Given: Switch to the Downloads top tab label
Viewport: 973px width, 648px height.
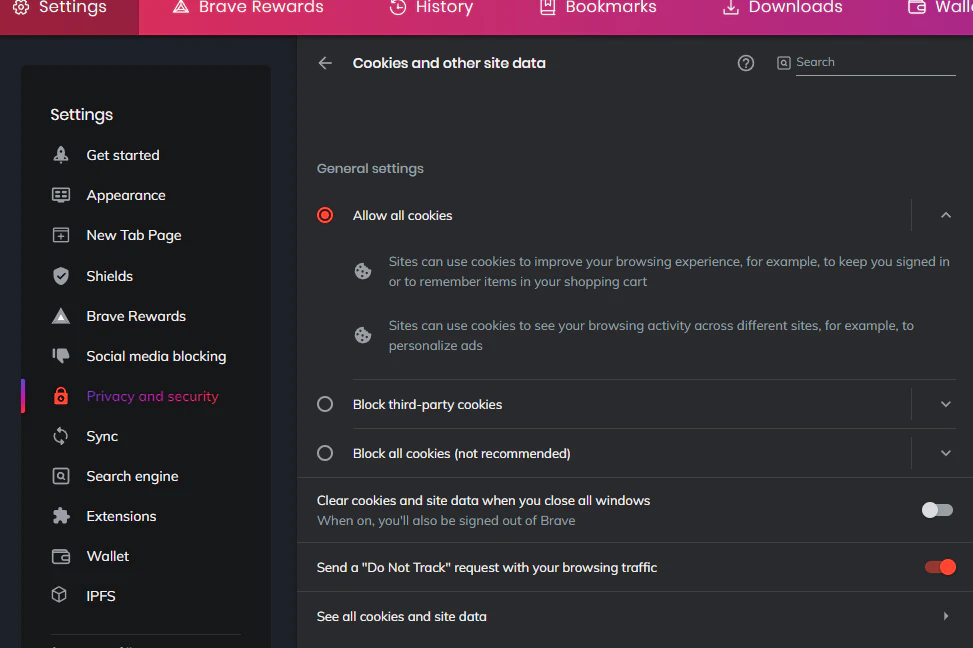Looking at the screenshot, I should [x=796, y=7].
